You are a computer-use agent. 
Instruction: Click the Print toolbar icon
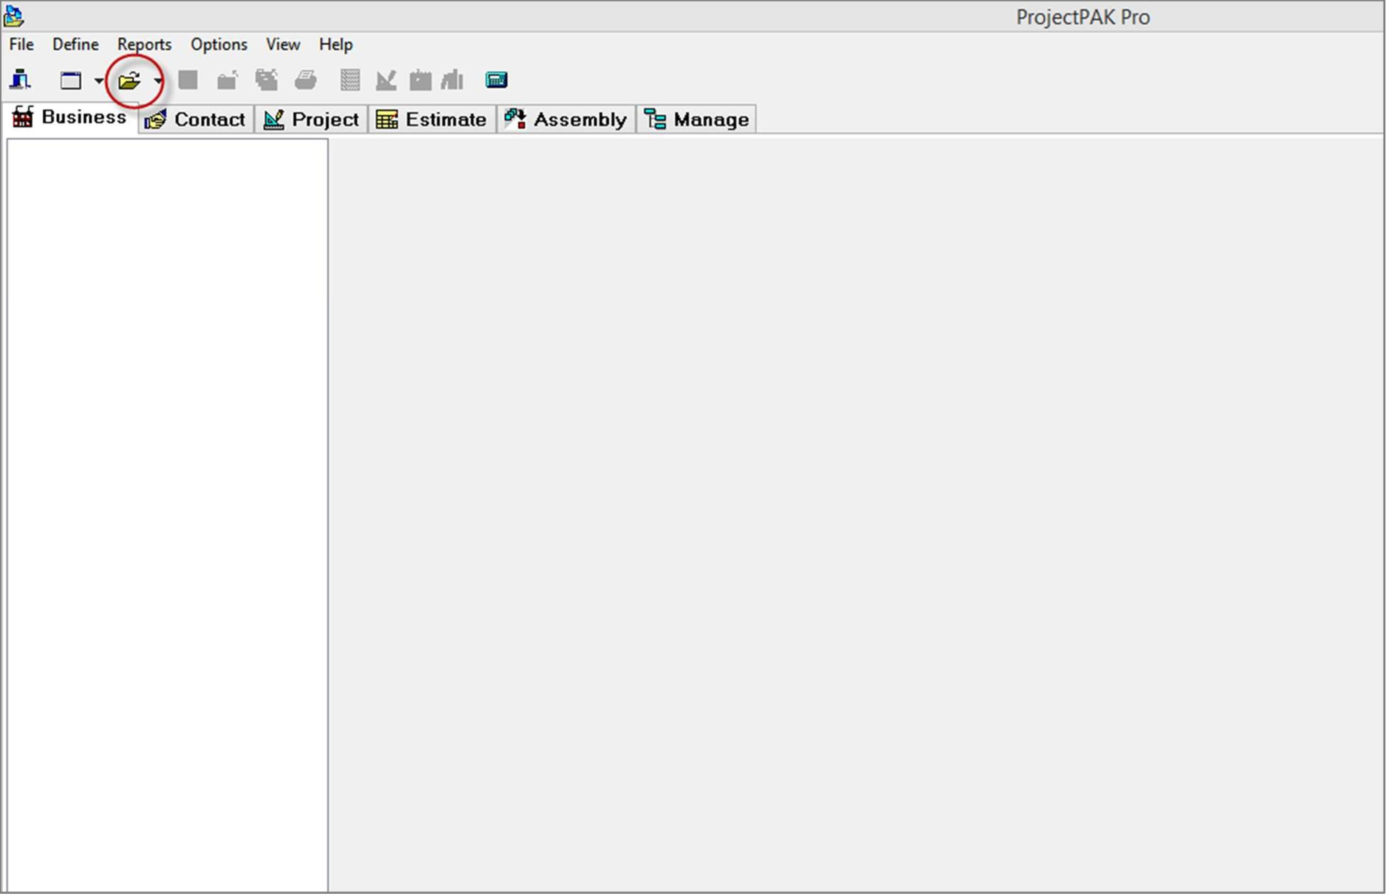pos(306,79)
